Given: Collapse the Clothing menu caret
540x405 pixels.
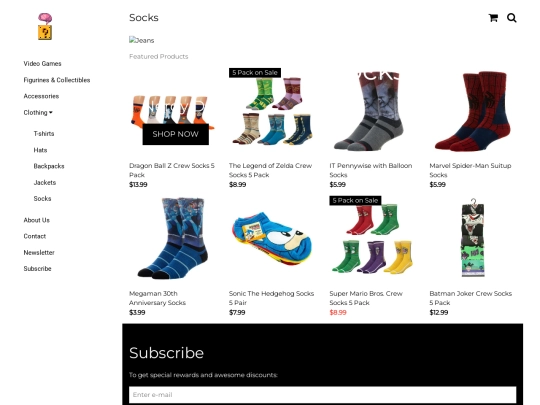Looking at the screenshot, I should tap(51, 113).
